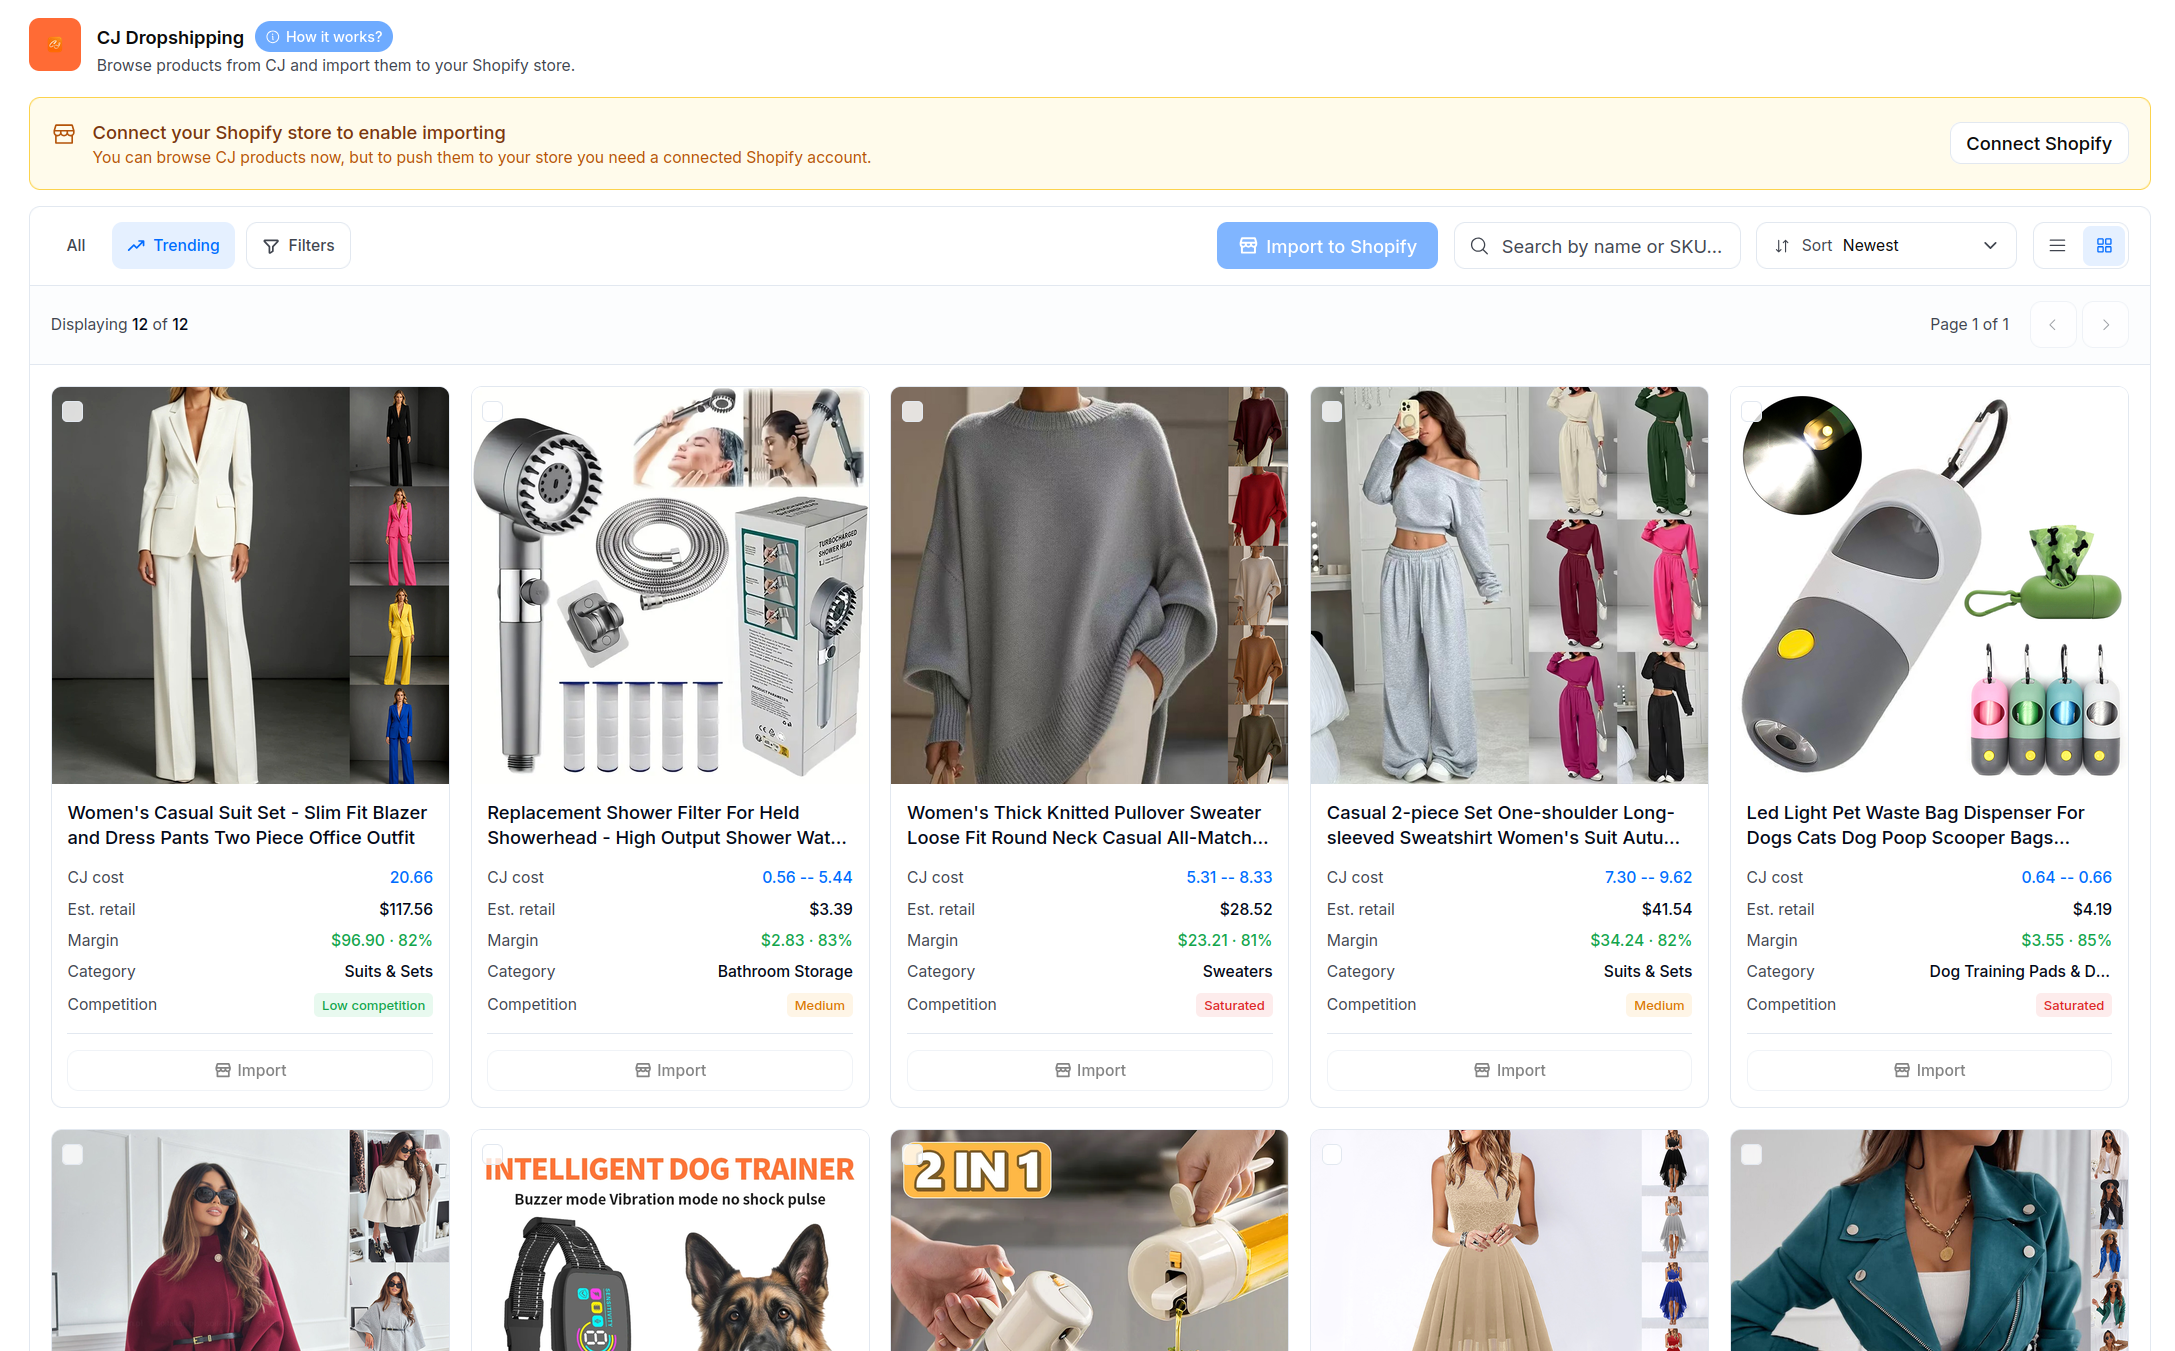The image size is (2175, 1351).
Task: Click the orange CJ Dropshipping logo icon
Action: pyautogui.click(x=55, y=45)
